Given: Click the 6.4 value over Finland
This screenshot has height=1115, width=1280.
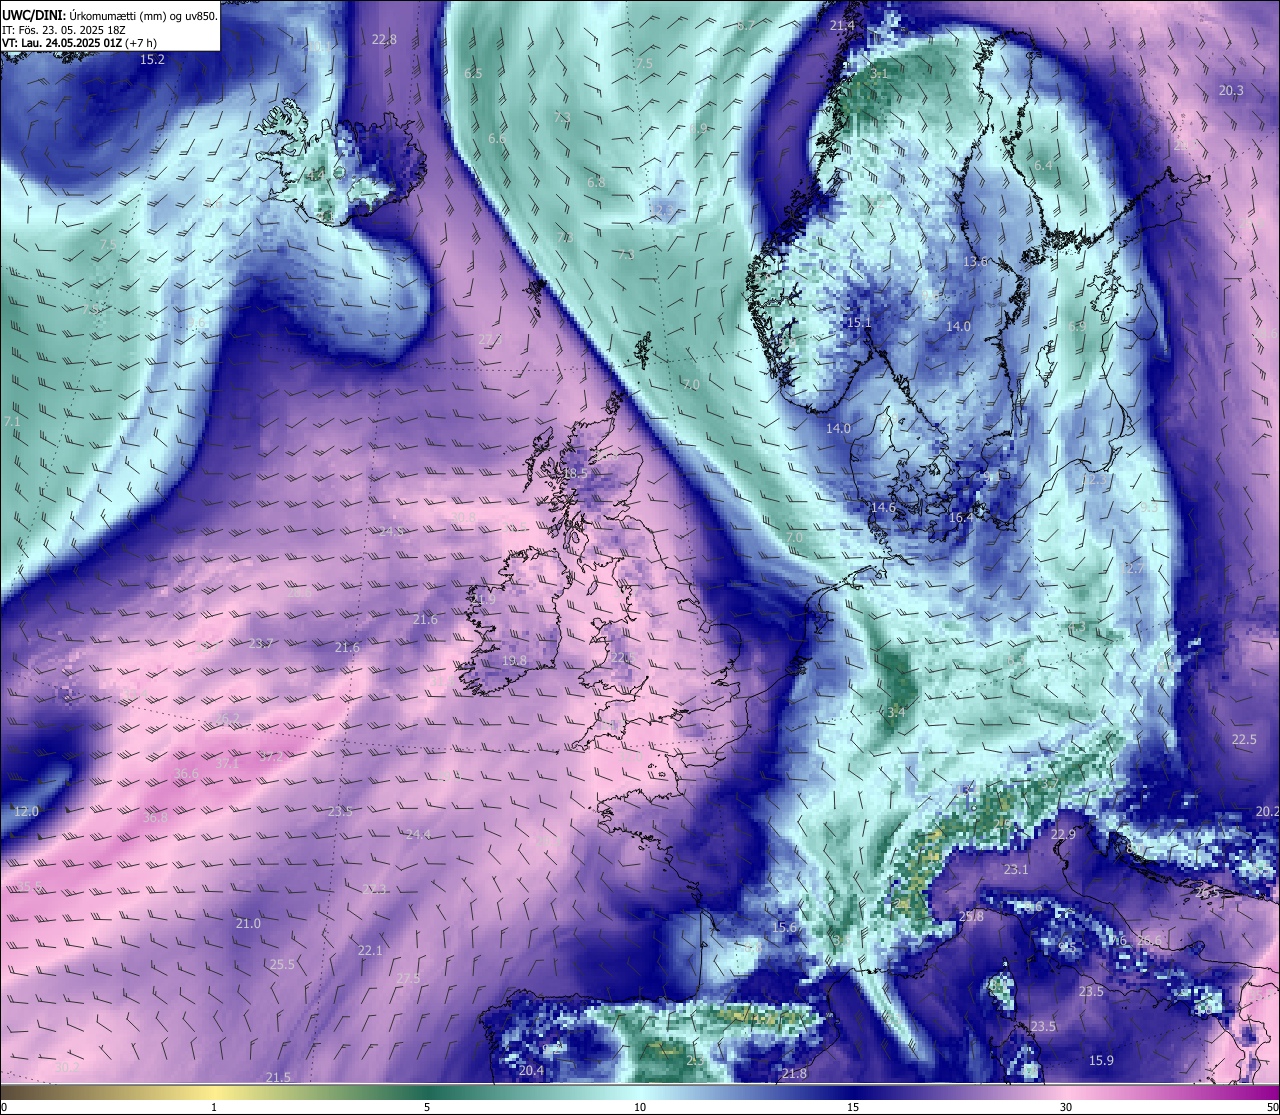Looking at the screenshot, I should 1044,165.
